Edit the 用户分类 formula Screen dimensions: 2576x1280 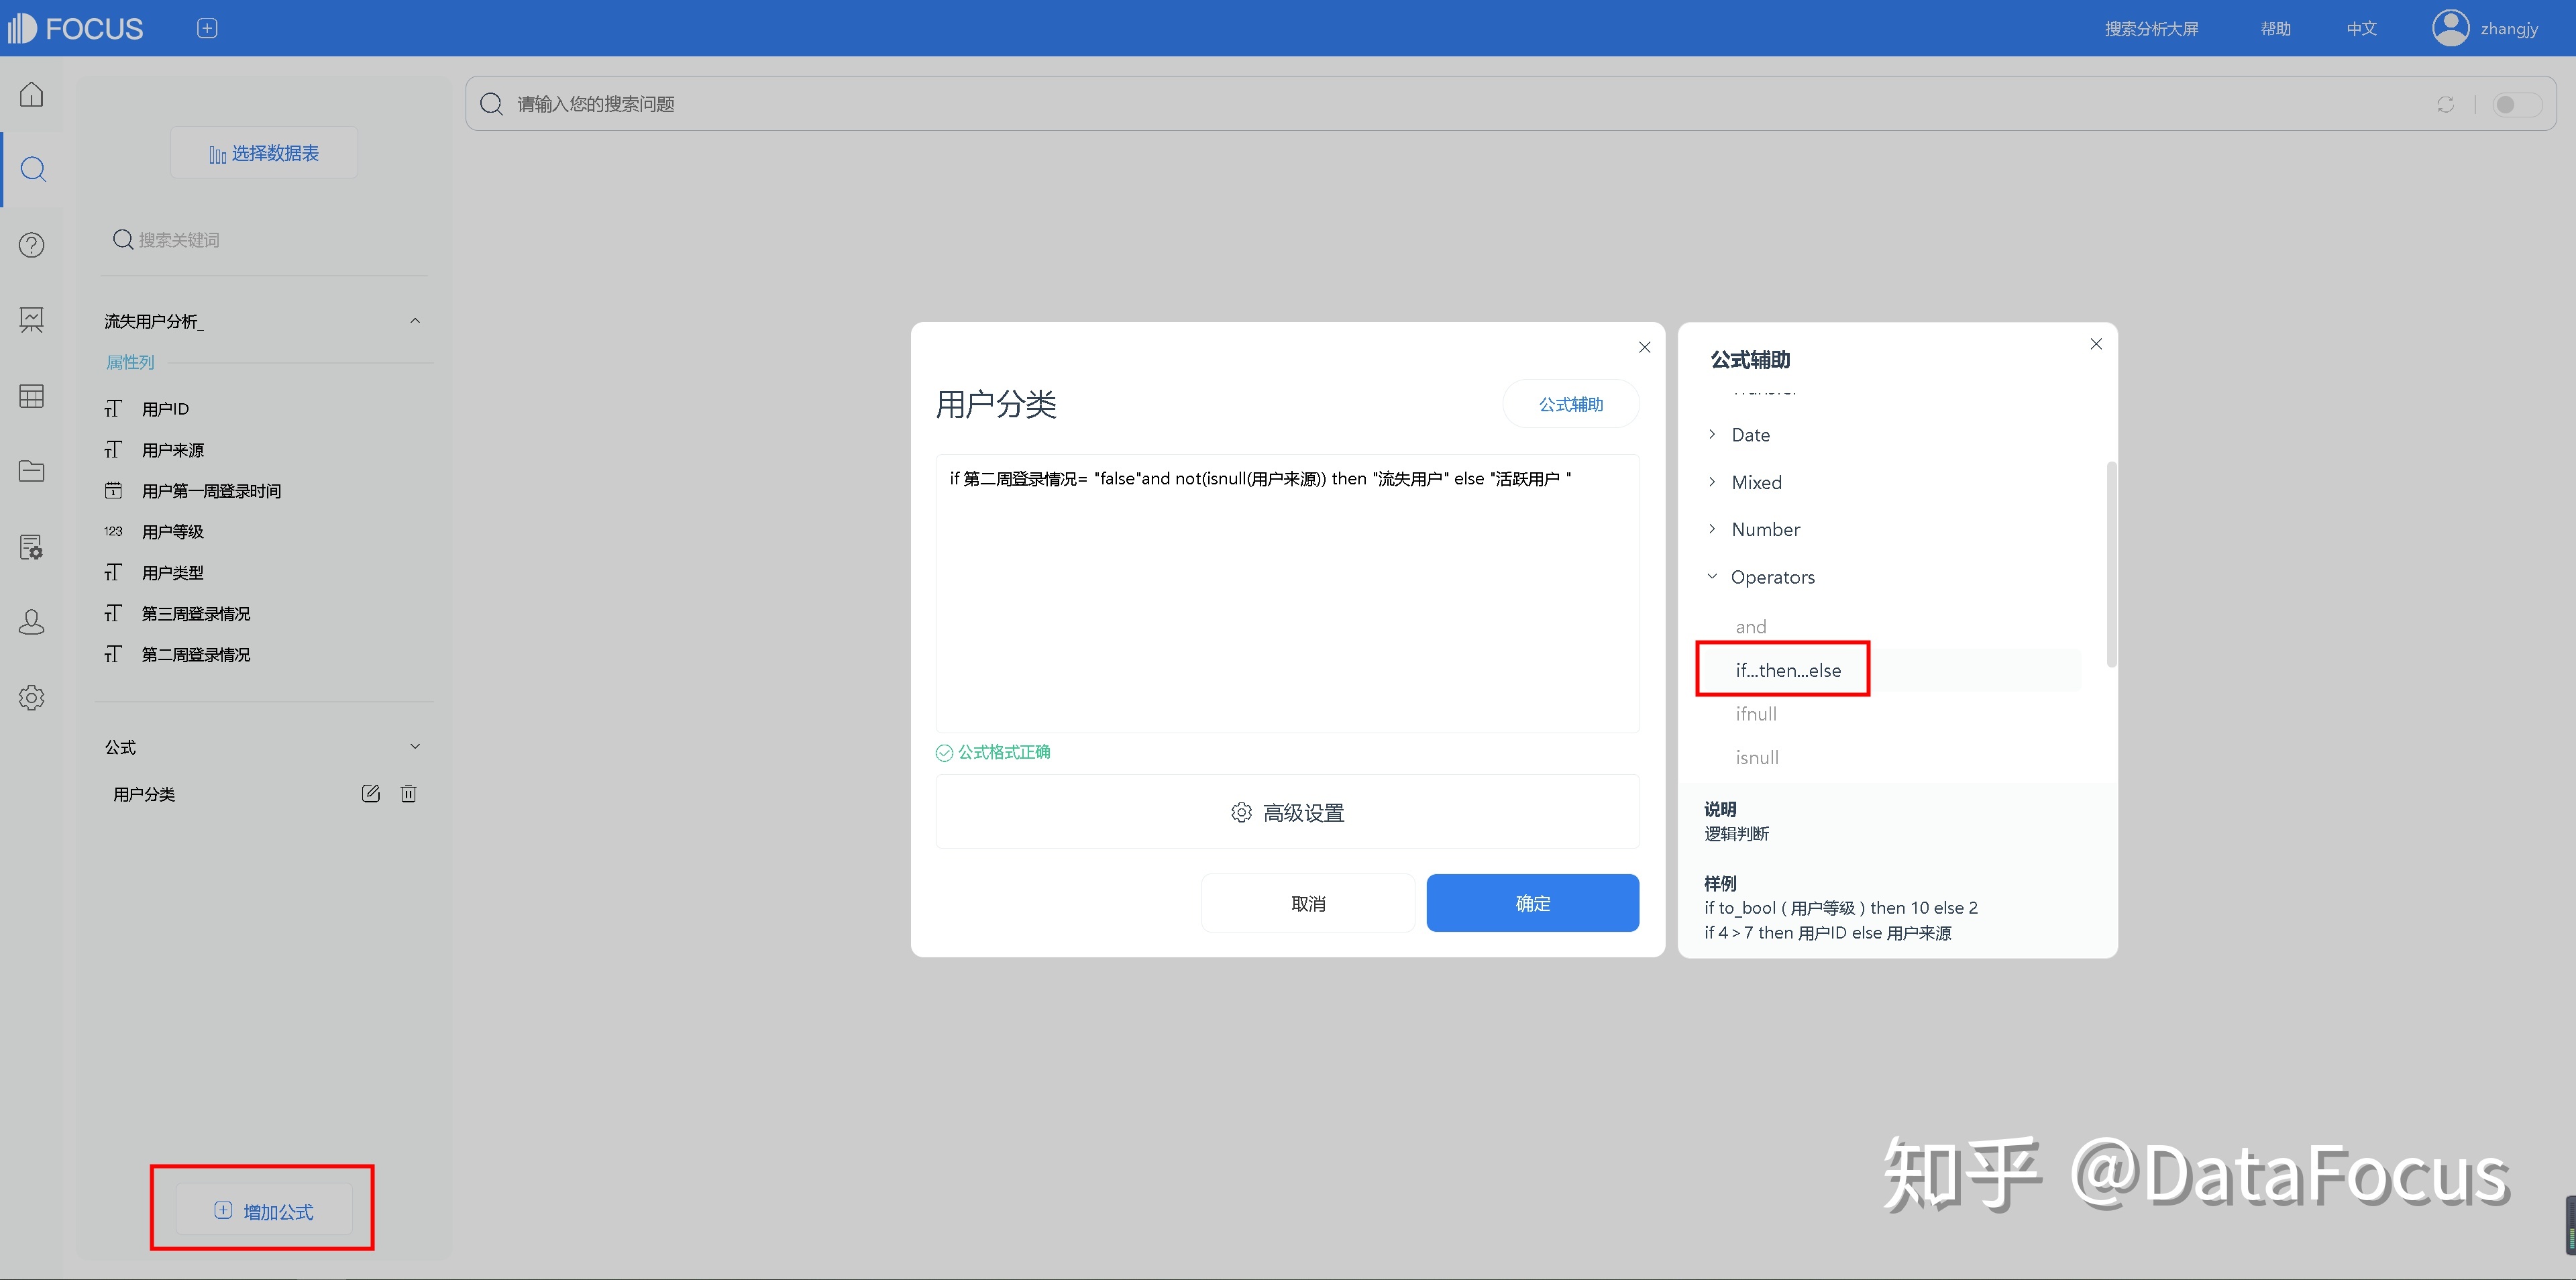pyautogui.click(x=371, y=793)
